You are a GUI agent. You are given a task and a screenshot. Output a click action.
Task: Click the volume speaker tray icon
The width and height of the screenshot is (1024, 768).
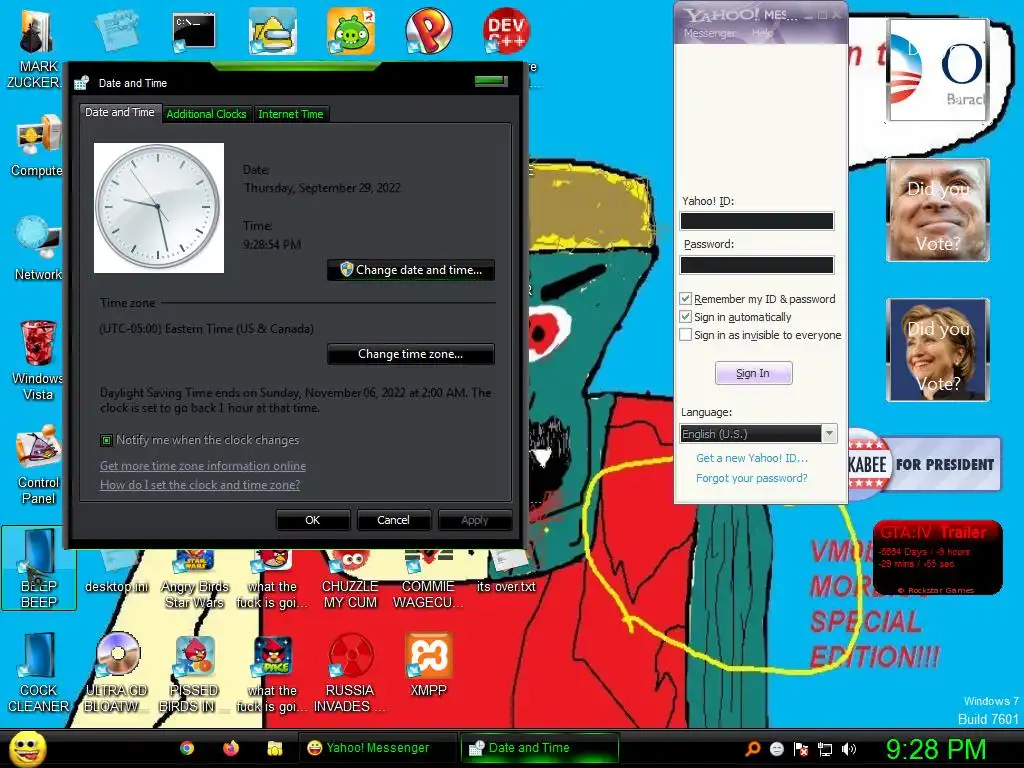click(849, 749)
